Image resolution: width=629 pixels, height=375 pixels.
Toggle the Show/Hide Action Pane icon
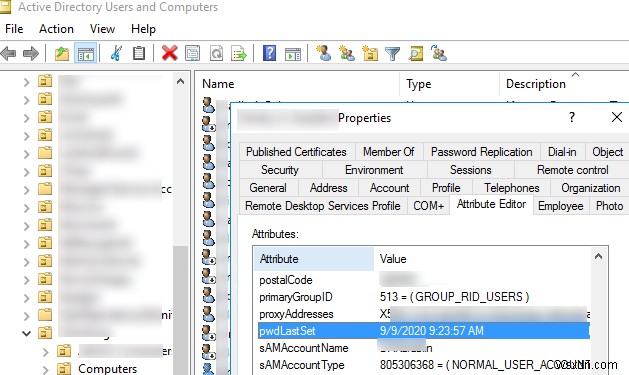[293, 53]
